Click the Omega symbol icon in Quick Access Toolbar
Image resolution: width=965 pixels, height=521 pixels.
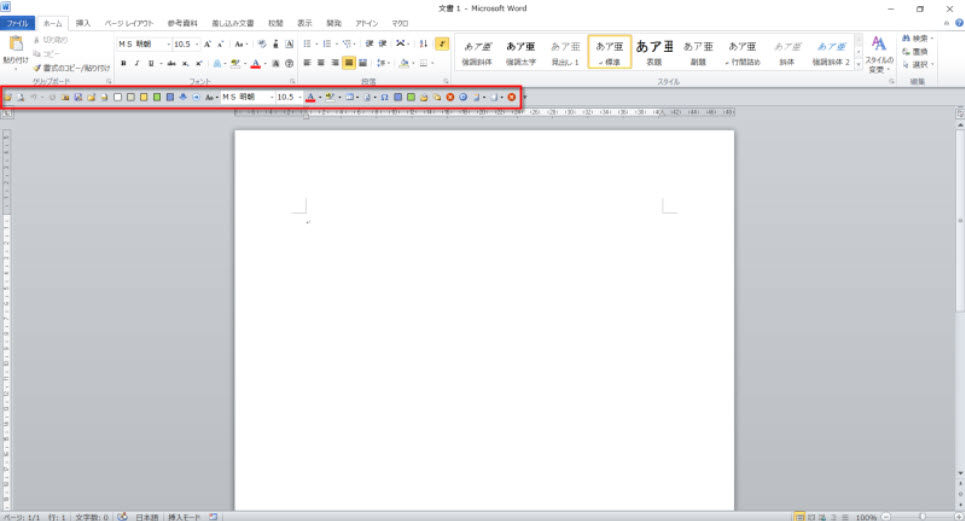(385, 97)
